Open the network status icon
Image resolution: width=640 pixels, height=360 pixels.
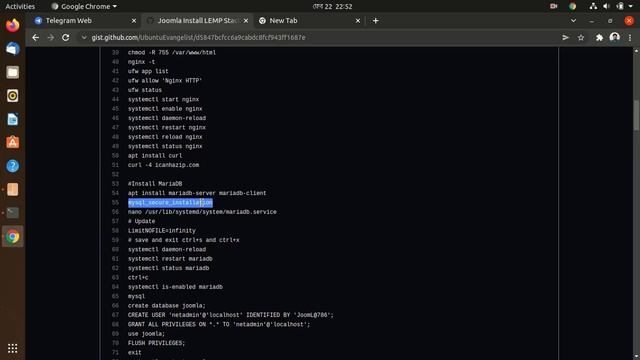(x=593, y=6)
